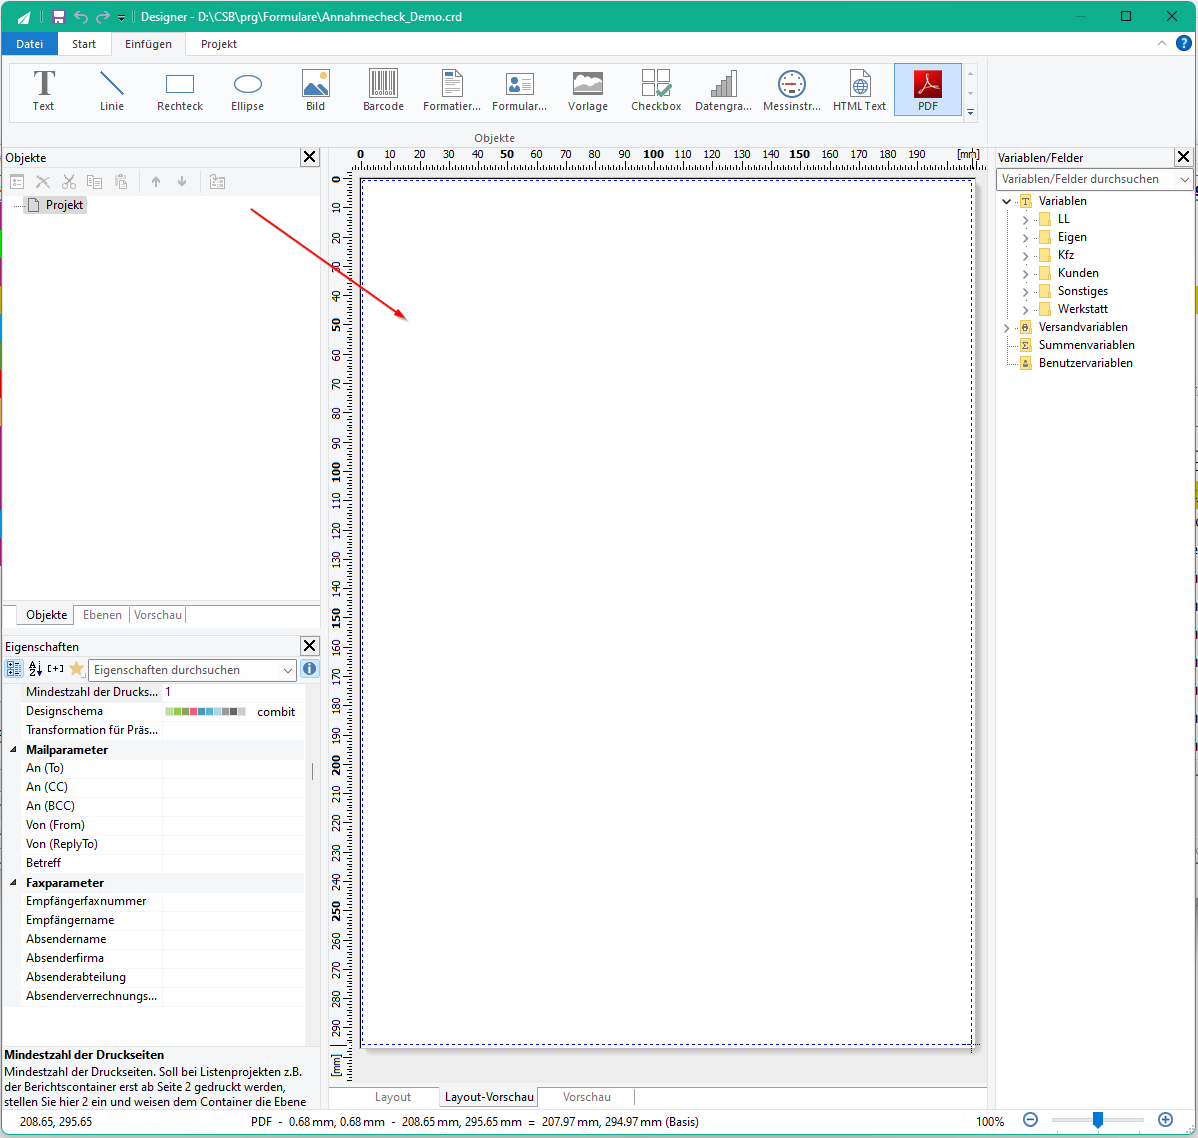
Task: Insert a Messinstrument object
Action: [792, 90]
